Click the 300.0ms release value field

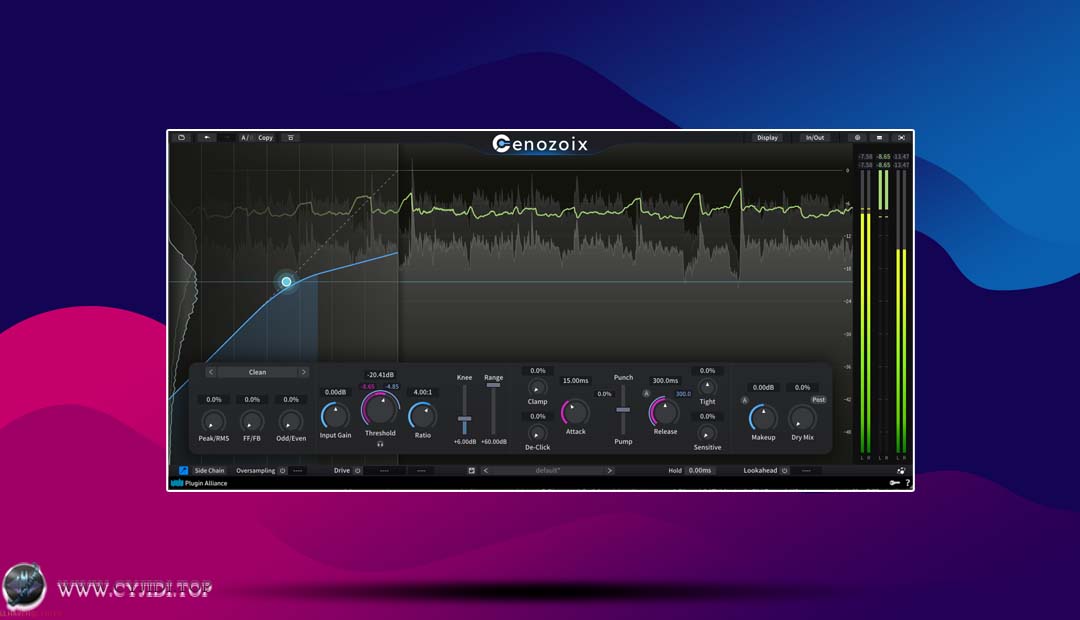coord(665,380)
